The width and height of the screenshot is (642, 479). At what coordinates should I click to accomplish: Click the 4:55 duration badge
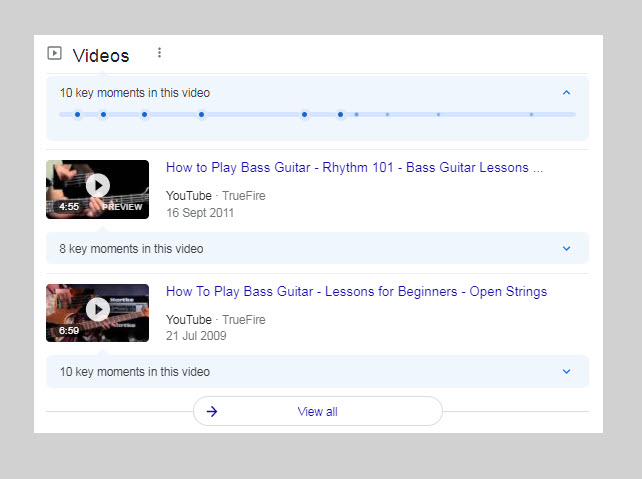coord(69,207)
